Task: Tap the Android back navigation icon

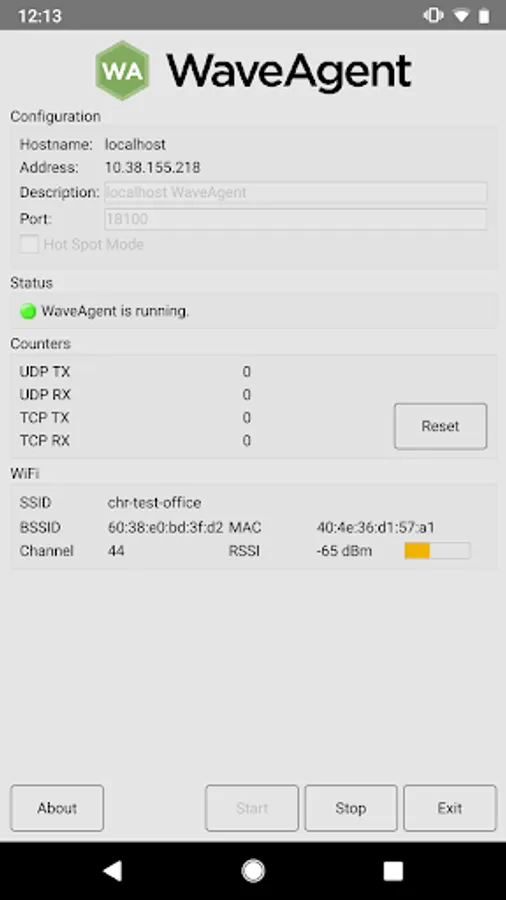Action: (x=112, y=871)
